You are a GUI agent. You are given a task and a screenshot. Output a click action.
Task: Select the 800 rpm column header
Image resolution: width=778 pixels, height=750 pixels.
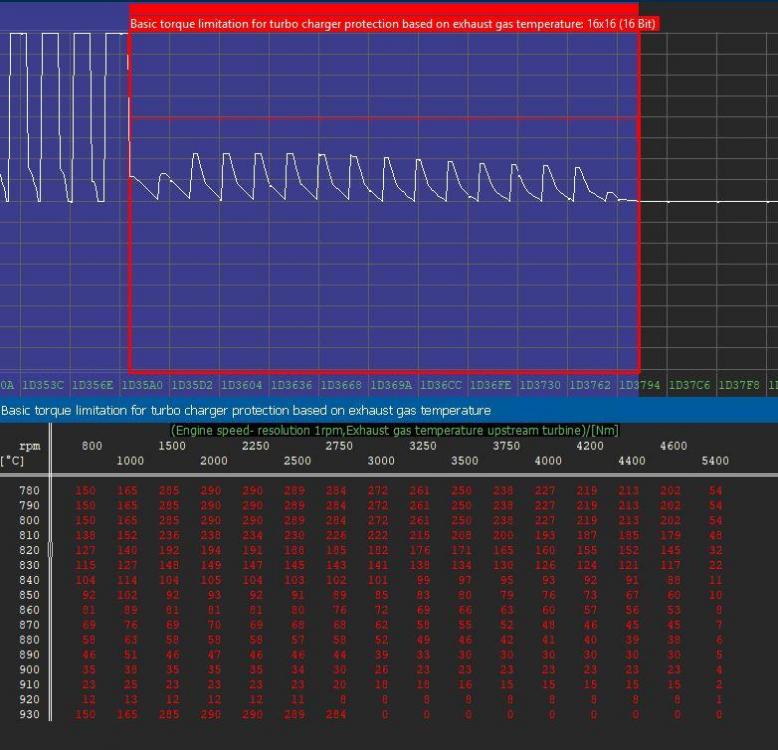(92, 446)
